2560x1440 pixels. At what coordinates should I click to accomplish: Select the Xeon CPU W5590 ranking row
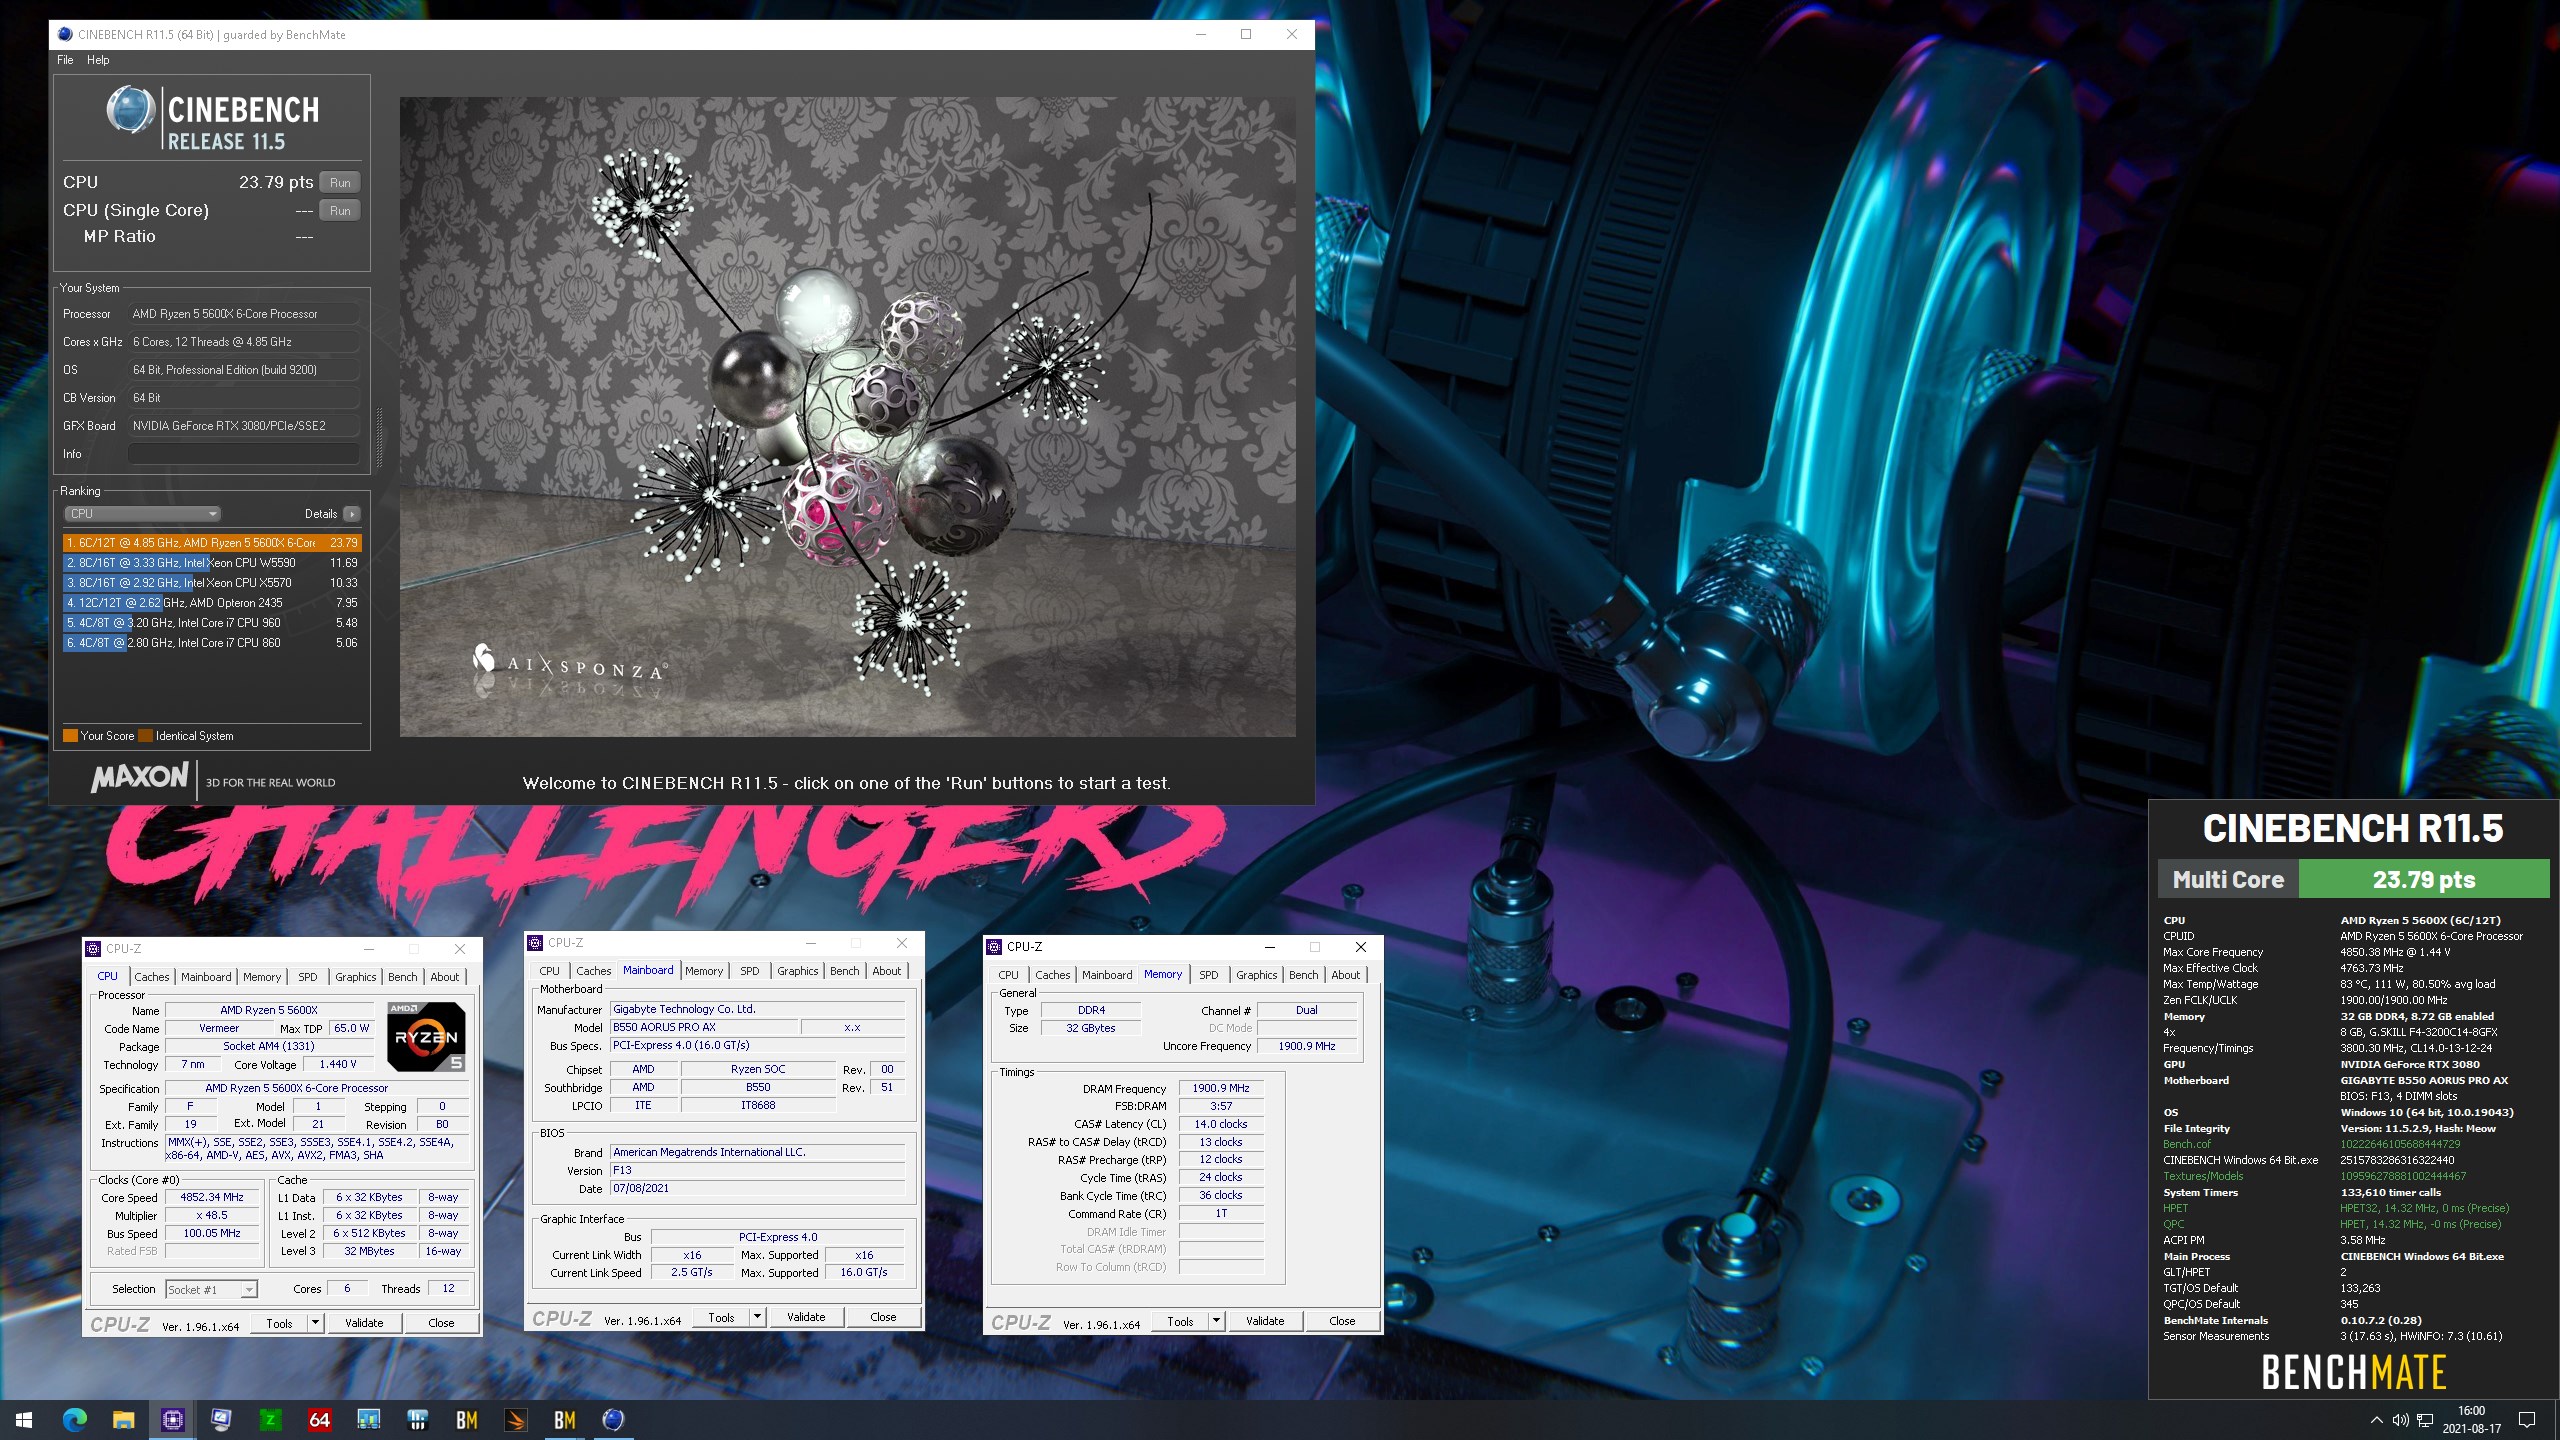pos(212,563)
